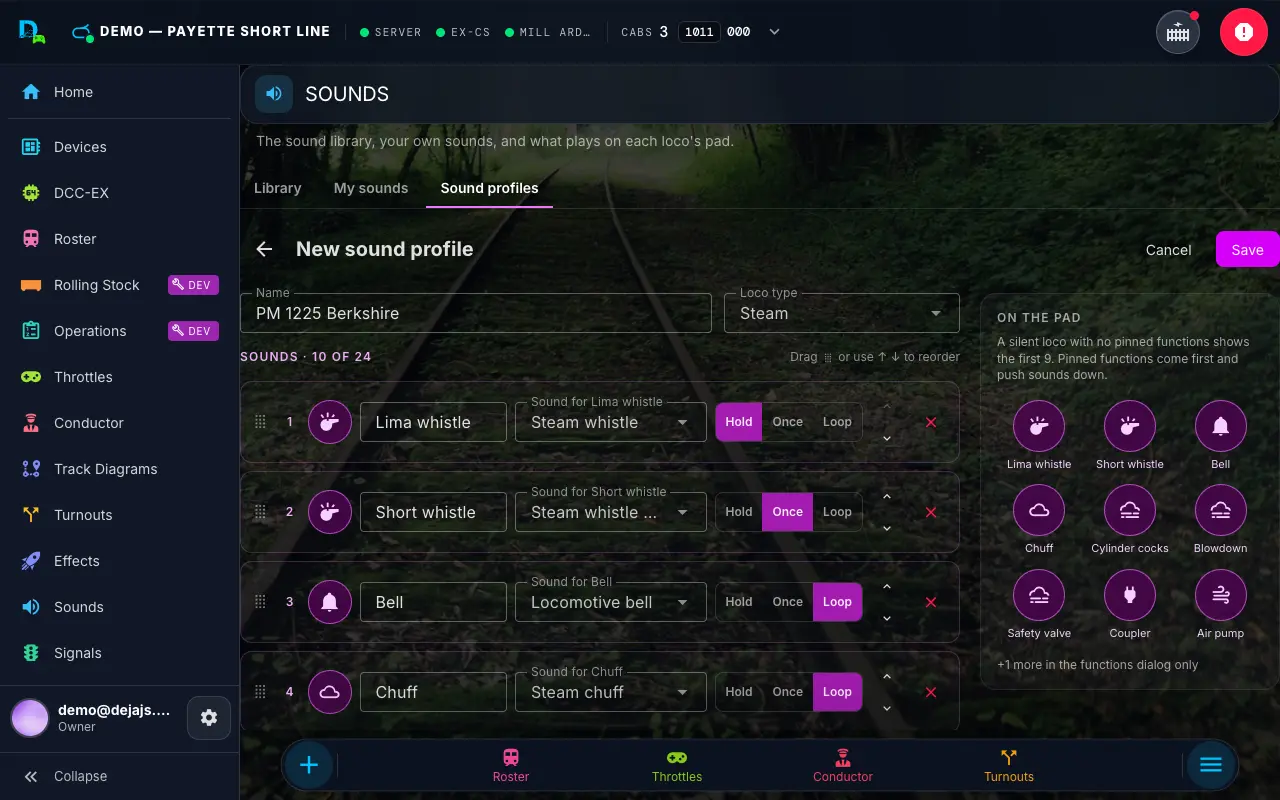
Task: Expand the cabs chevron in top bar
Action: [x=774, y=32]
